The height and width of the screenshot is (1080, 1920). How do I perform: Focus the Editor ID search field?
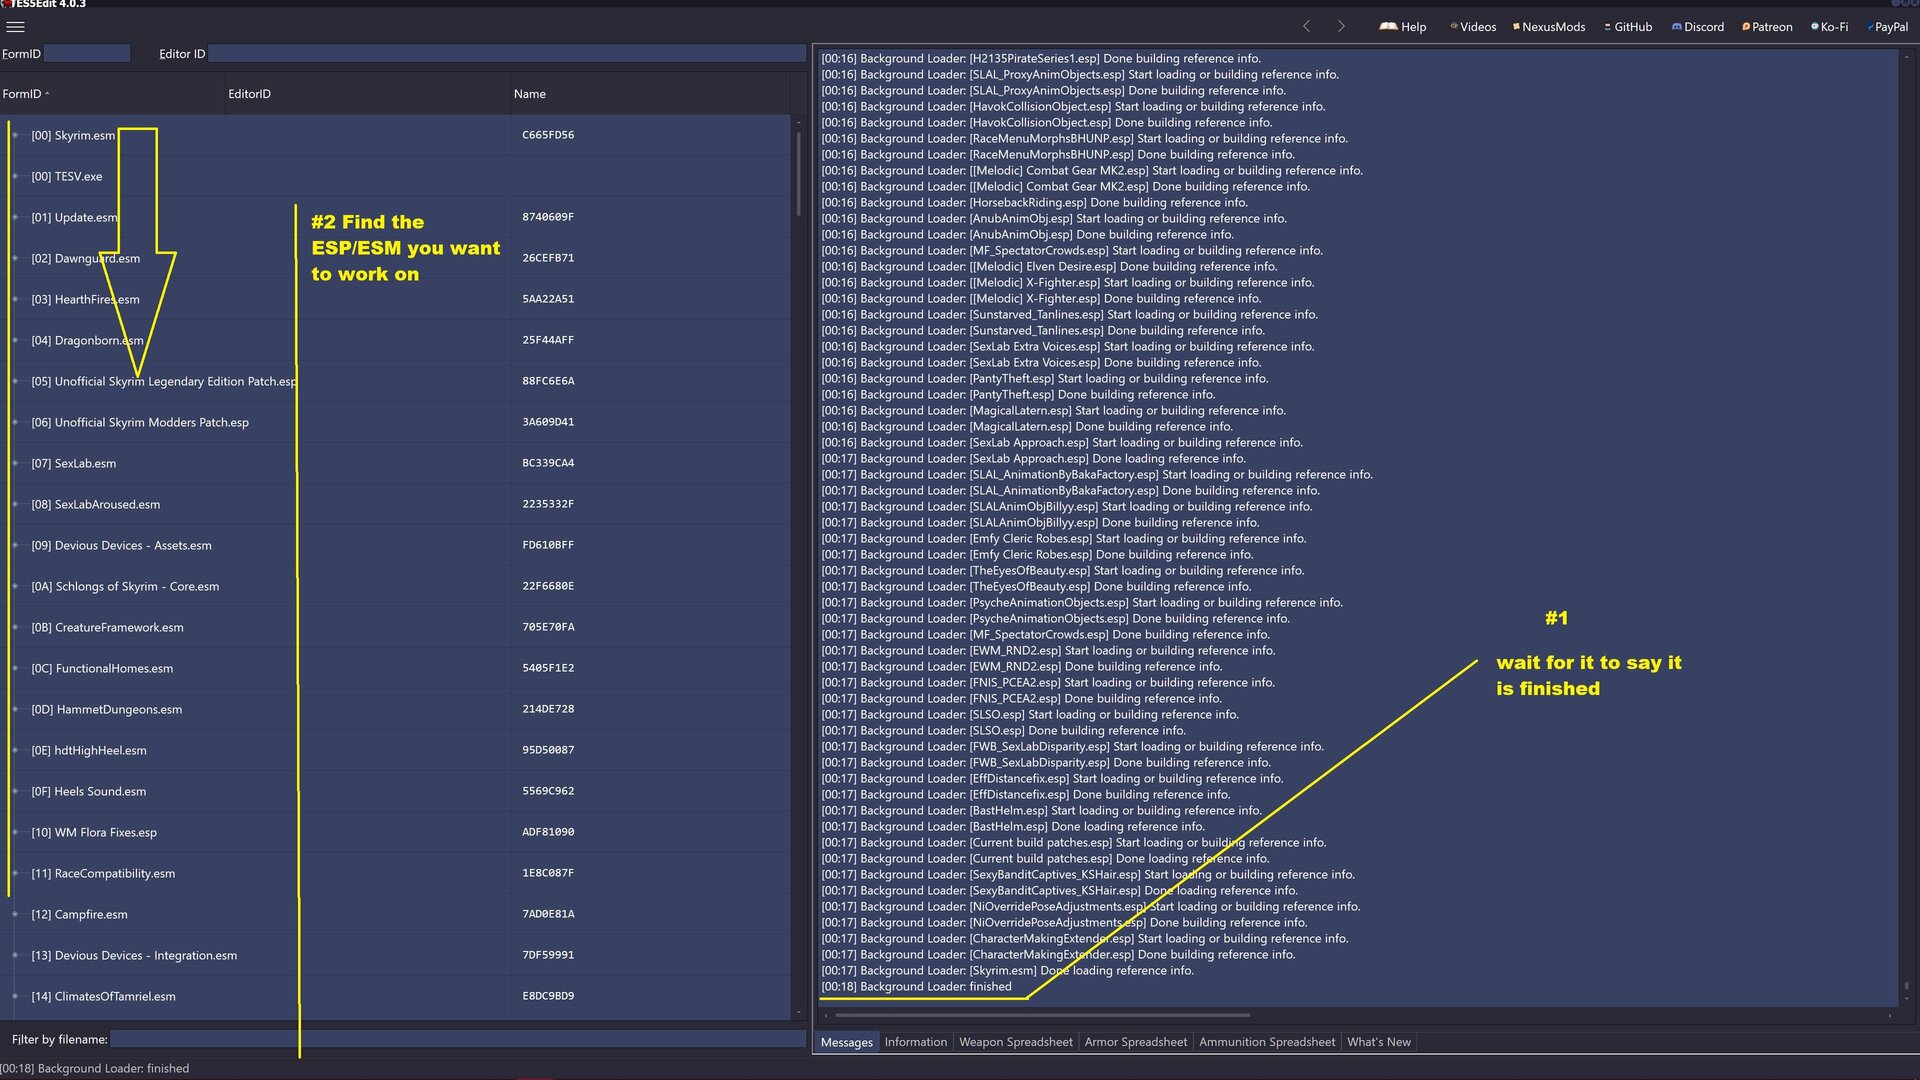click(507, 54)
